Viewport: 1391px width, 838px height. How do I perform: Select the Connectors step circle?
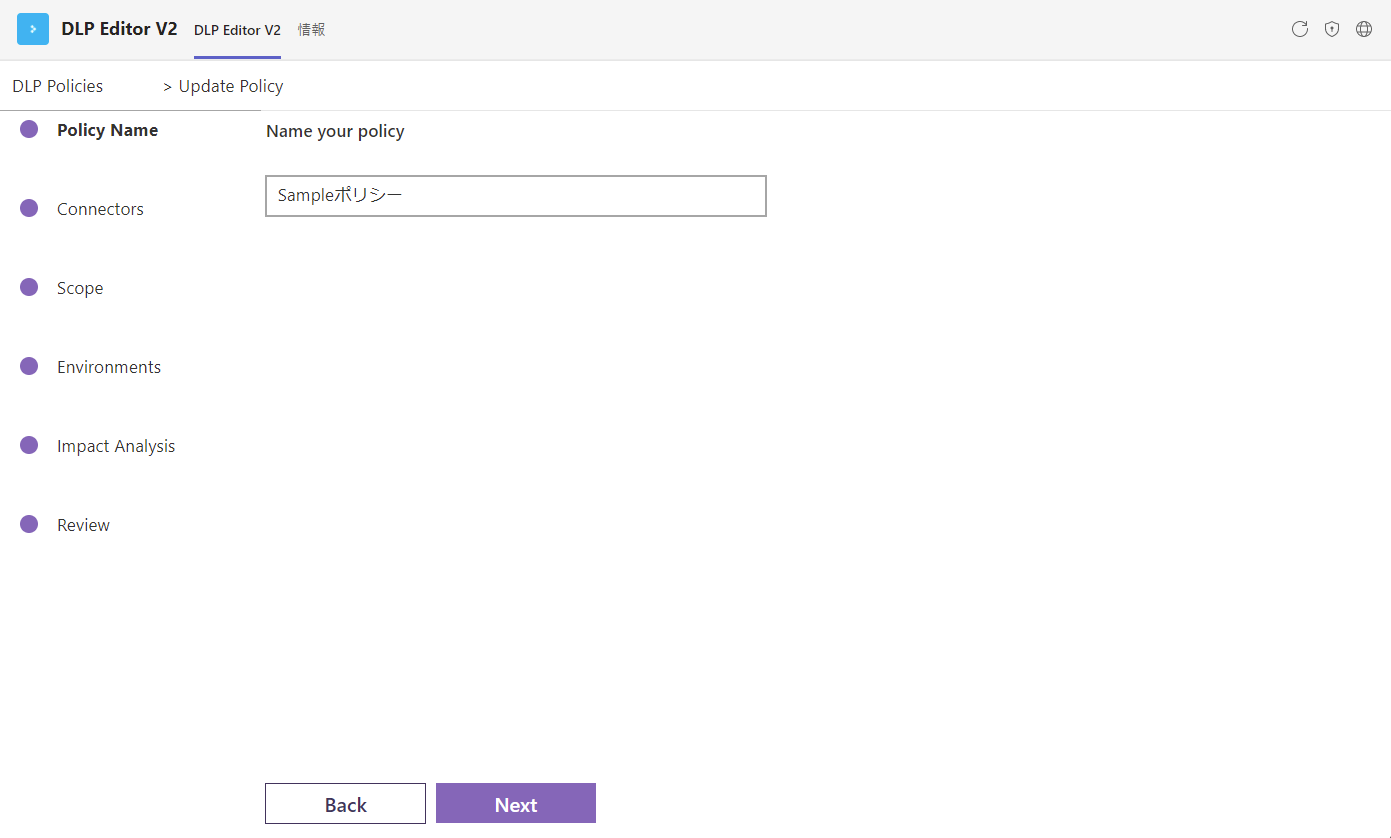click(29, 208)
